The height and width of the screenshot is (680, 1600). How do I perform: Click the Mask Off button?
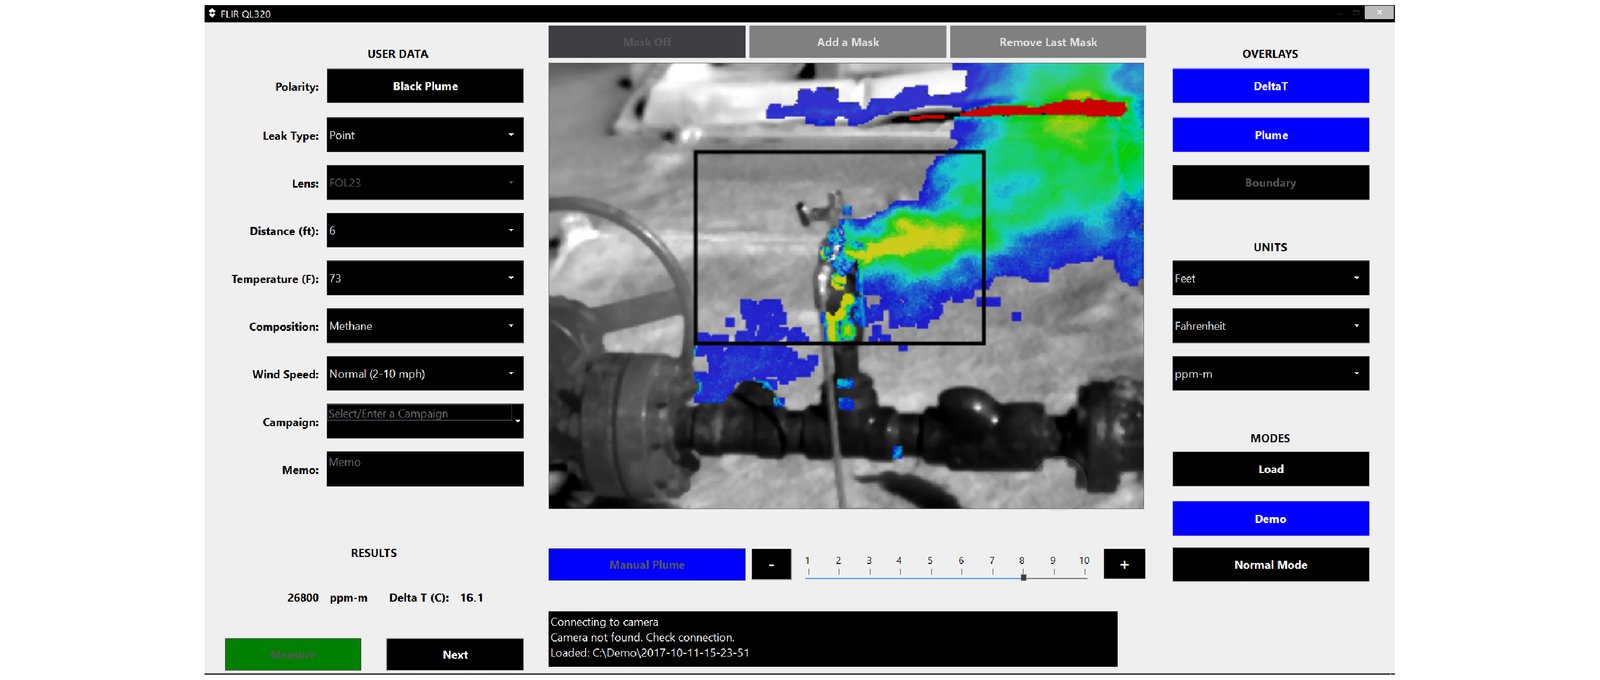[x=647, y=42]
